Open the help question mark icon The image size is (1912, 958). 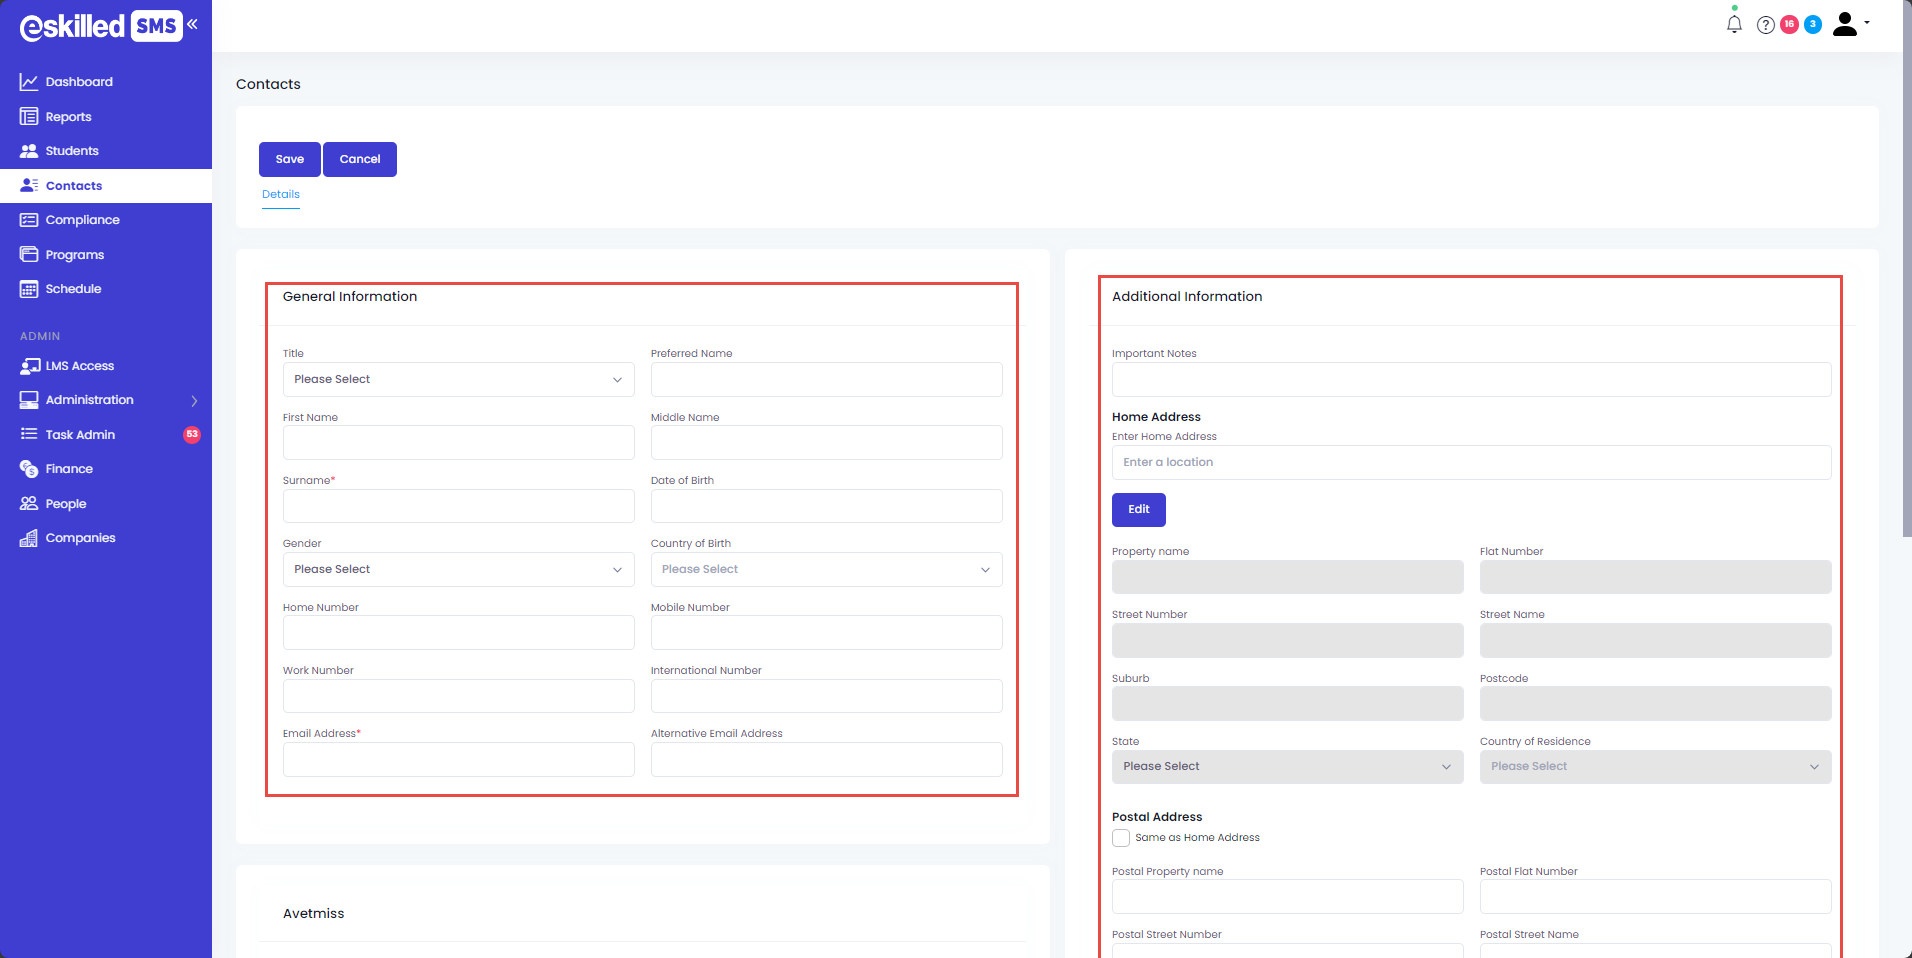coord(1765,25)
